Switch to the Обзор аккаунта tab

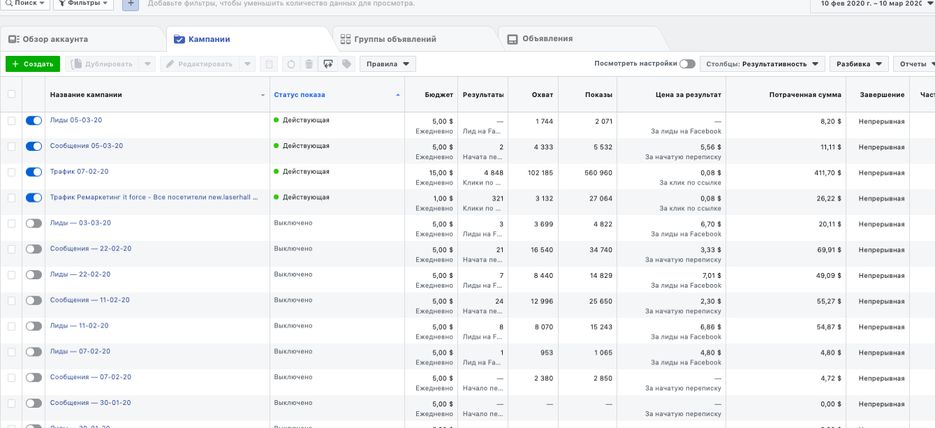coord(55,39)
